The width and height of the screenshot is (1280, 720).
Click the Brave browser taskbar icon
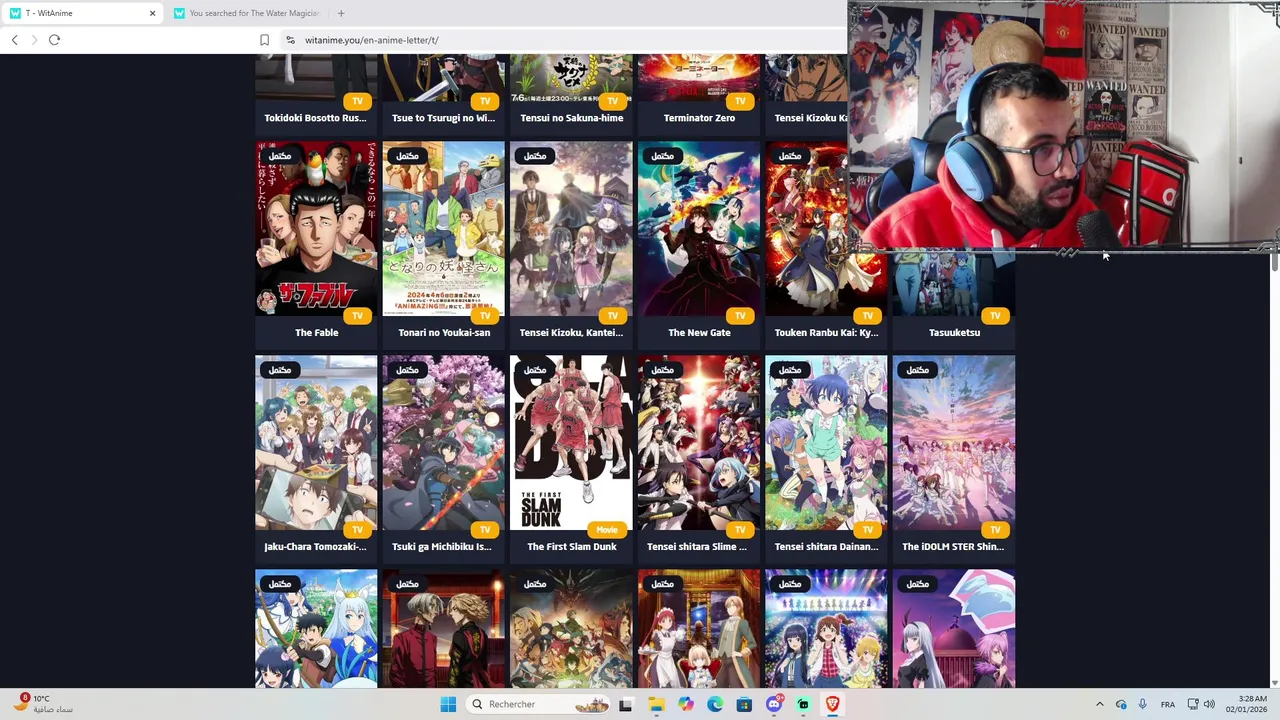coord(832,704)
